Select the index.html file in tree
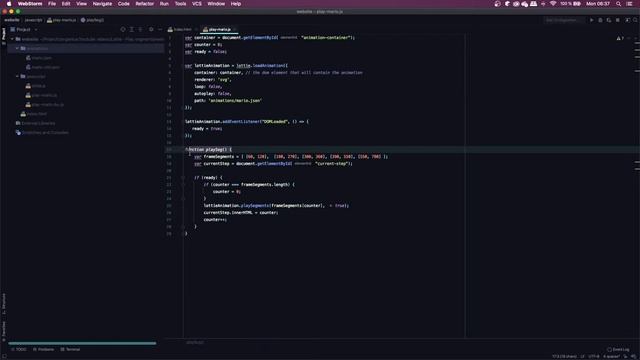 (x=34, y=114)
